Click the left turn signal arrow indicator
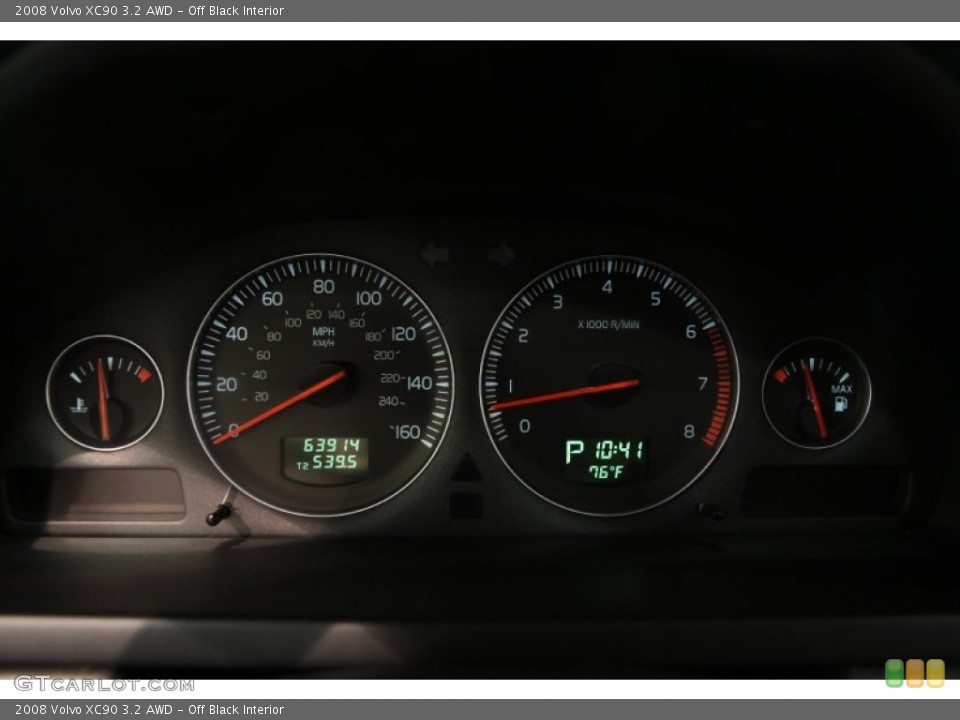Screen dimensions: 960x720 (x=434, y=254)
